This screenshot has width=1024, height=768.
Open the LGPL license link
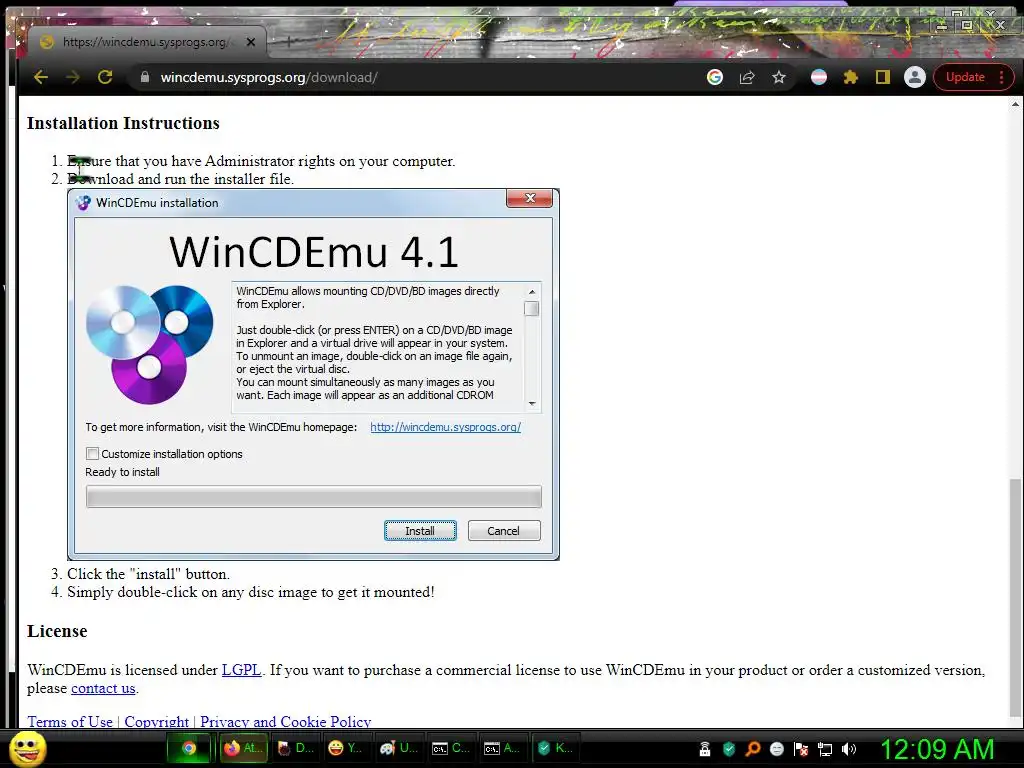tap(242, 670)
